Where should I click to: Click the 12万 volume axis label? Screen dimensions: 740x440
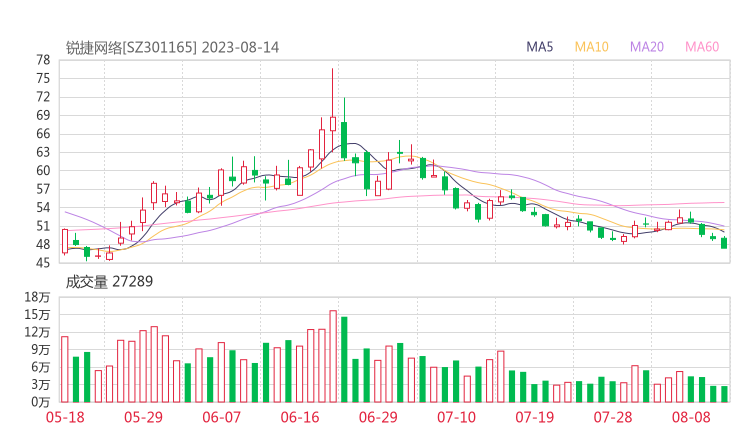[x=37, y=332]
